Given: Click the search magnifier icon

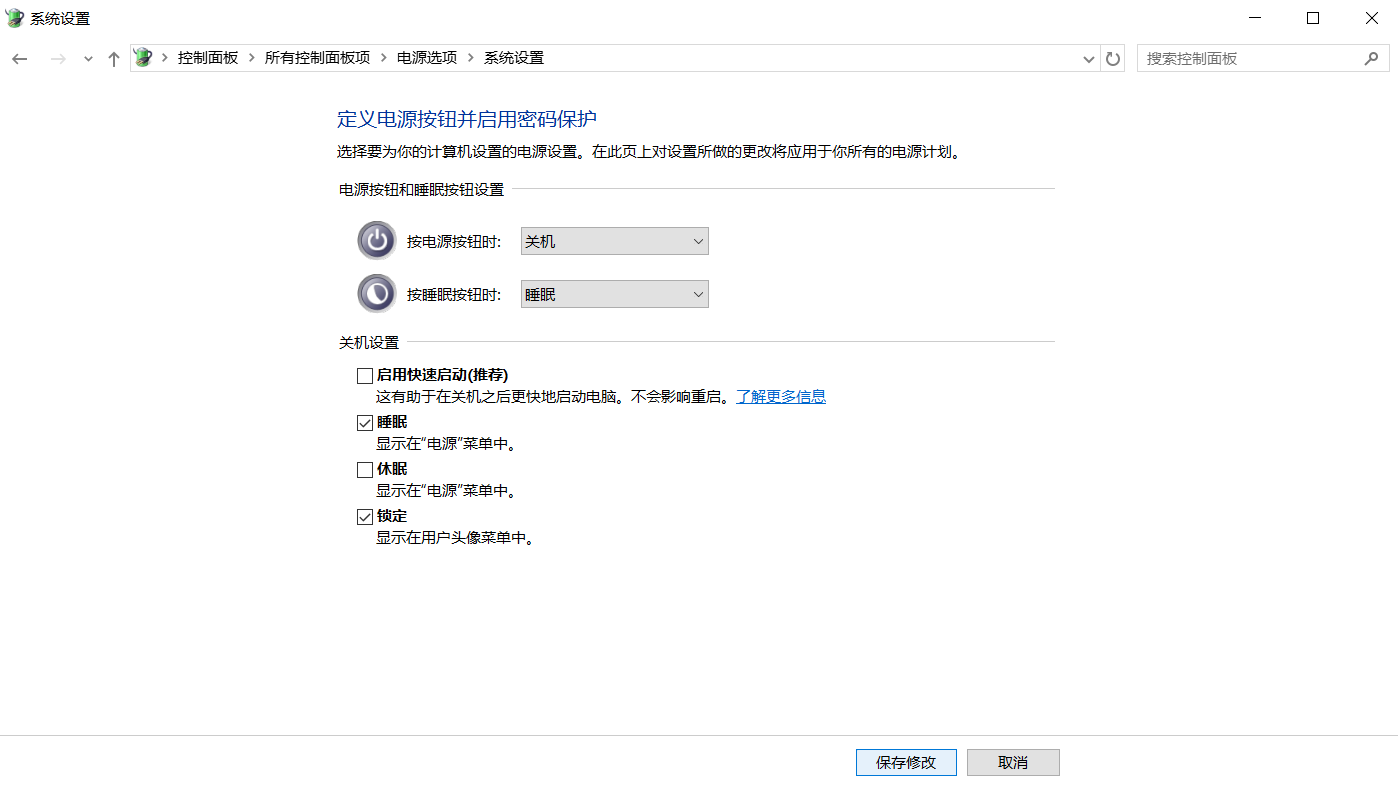Looking at the screenshot, I should (x=1371, y=59).
